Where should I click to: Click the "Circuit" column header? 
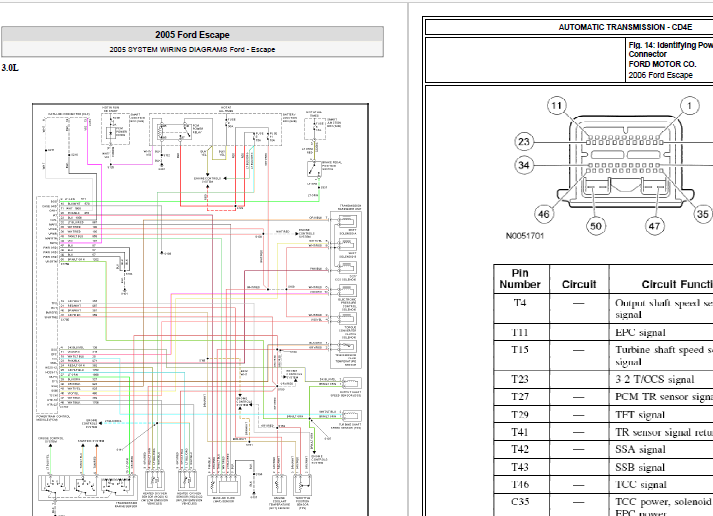click(x=579, y=279)
